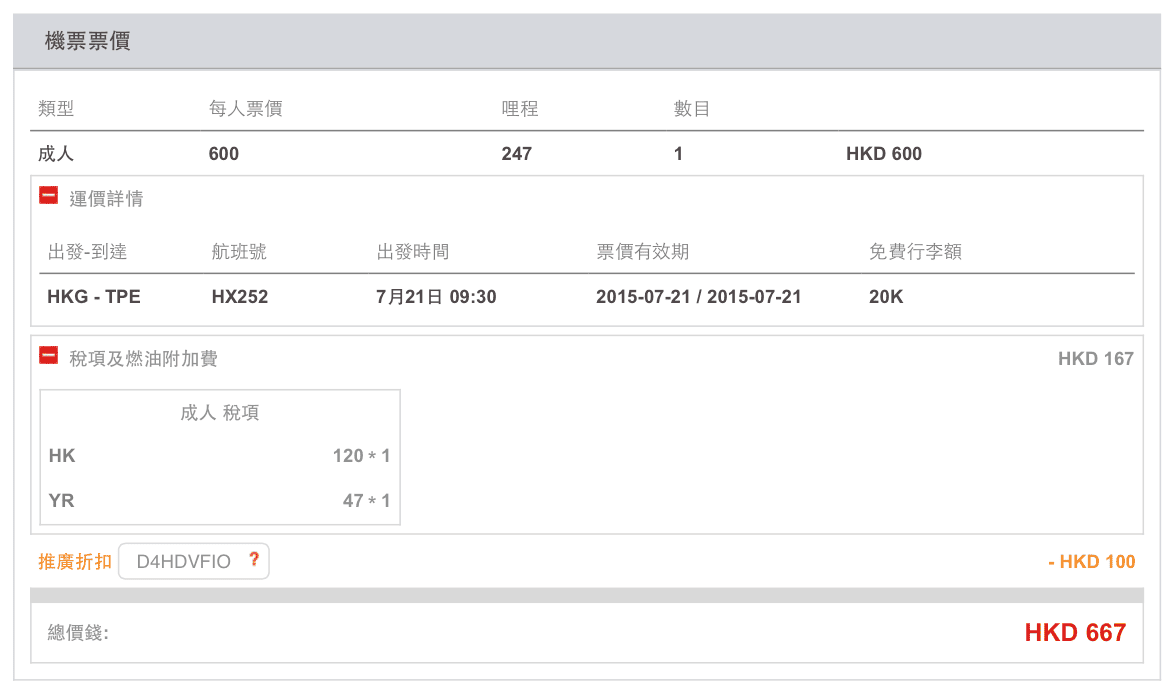Click the 總價錢 label
The width and height of the screenshot is (1170, 689).
tap(78, 632)
